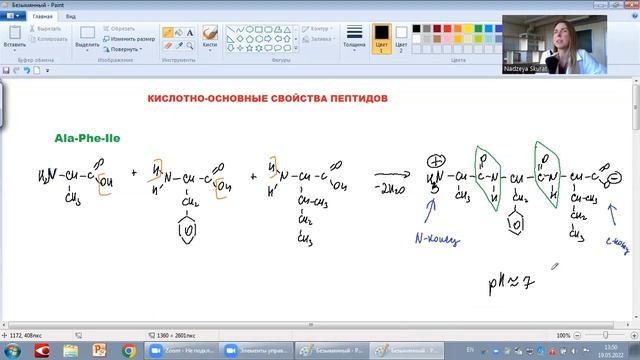
Task: Choose the Four-point star shape
Action: (240, 48)
